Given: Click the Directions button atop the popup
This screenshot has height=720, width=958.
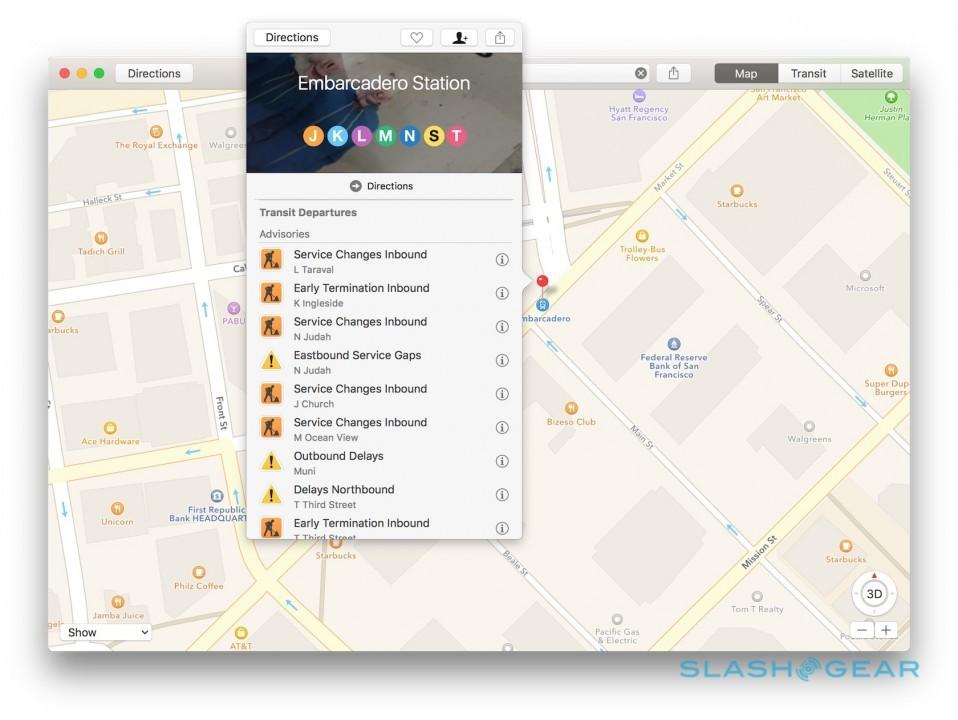Looking at the screenshot, I should pyautogui.click(x=292, y=37).
